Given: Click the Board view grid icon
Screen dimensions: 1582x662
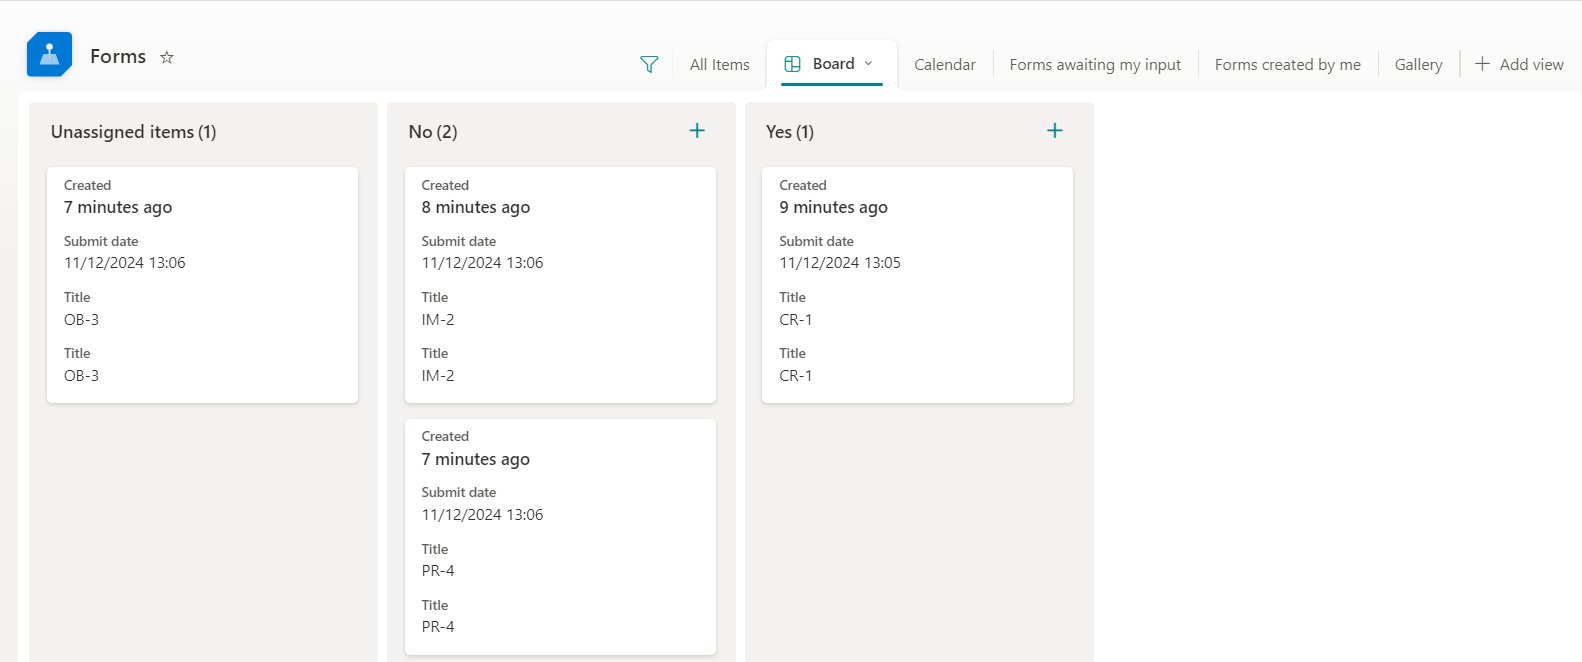Looking at the screenshot, I should (792, 64).
